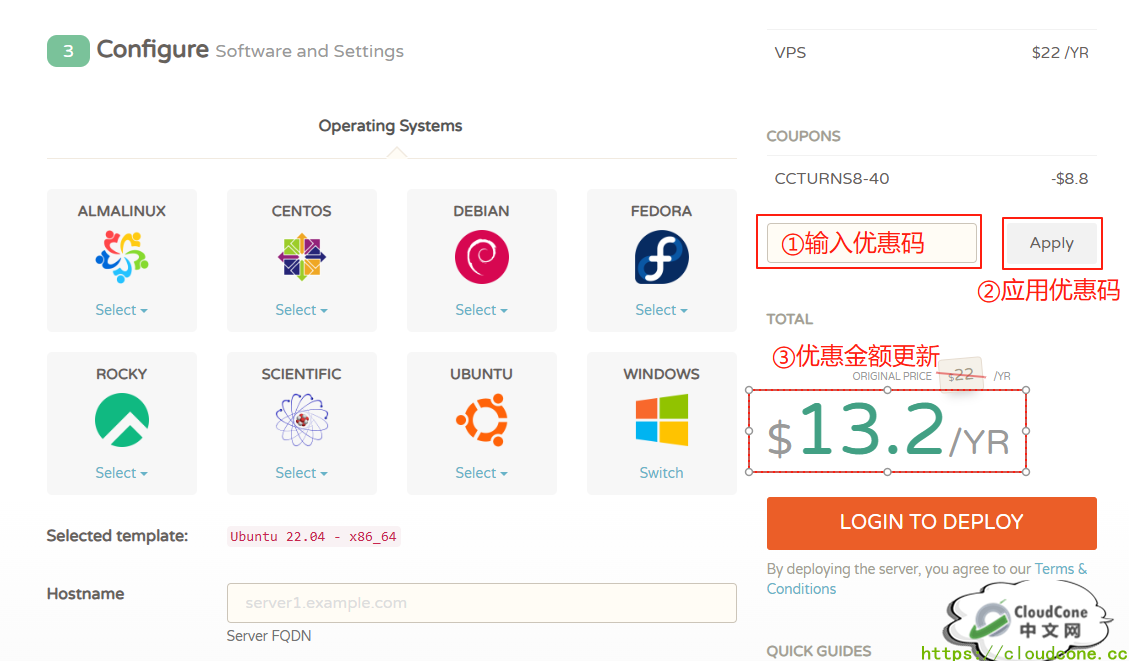The image size is (1129, 661).
Task: Click the CentOS logo icon
Action: [x=302, y=257]
